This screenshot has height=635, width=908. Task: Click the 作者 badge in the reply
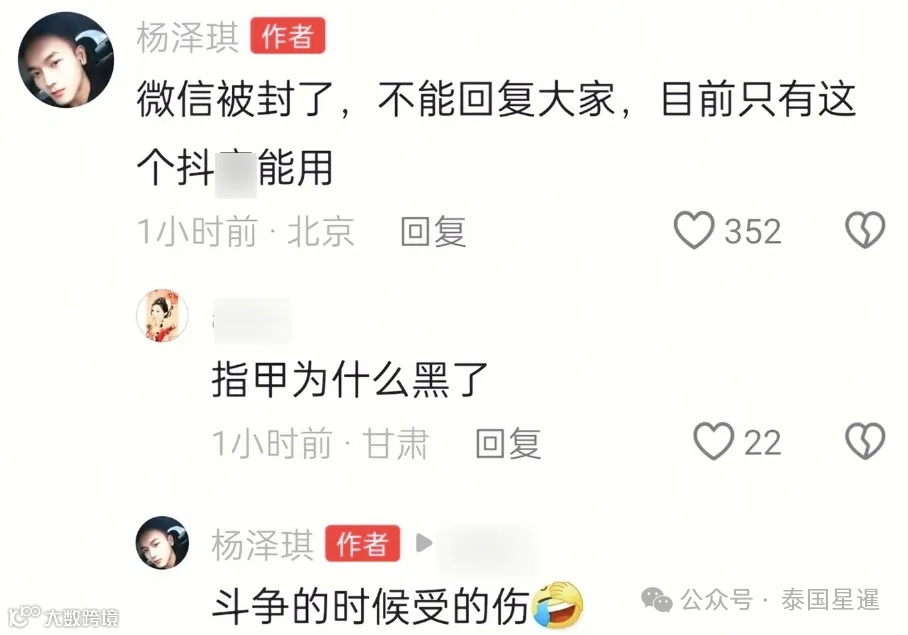[363, 544]
